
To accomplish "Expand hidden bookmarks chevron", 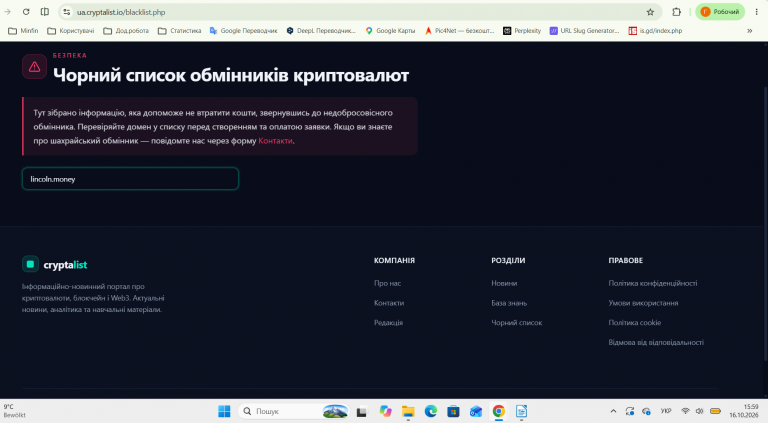I will tap(749, 30).
